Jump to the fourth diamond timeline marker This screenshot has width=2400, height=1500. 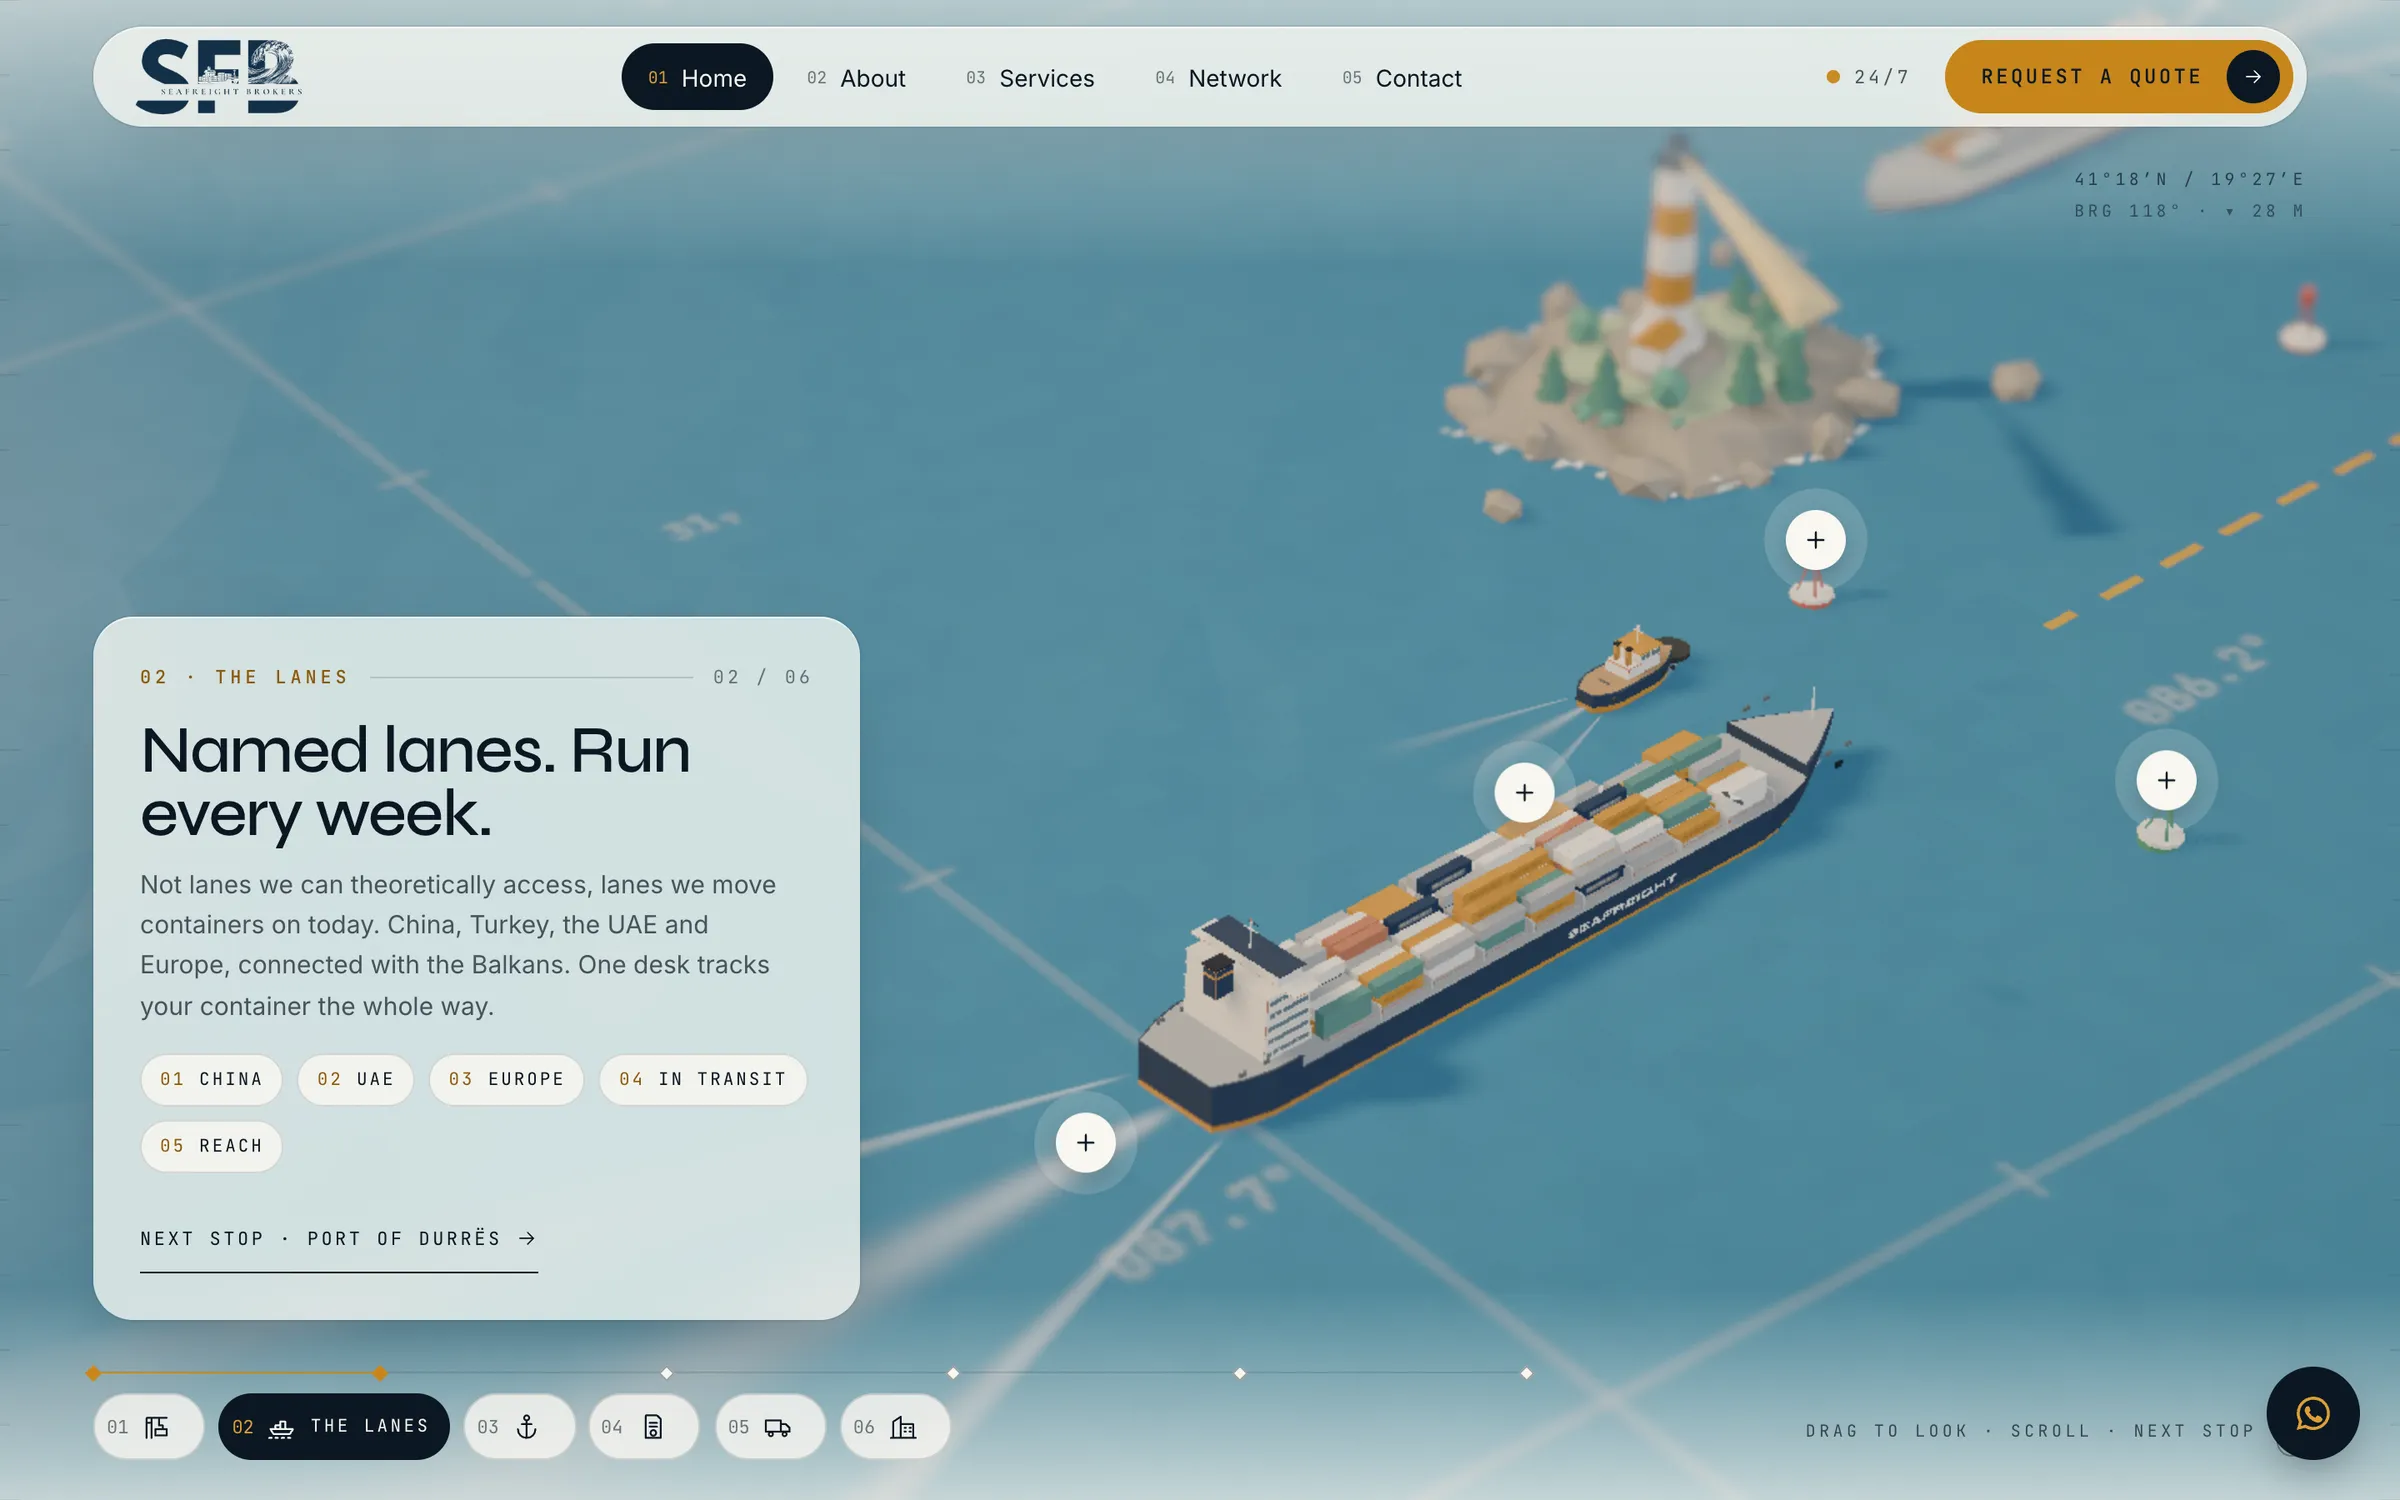(953, 1374)
